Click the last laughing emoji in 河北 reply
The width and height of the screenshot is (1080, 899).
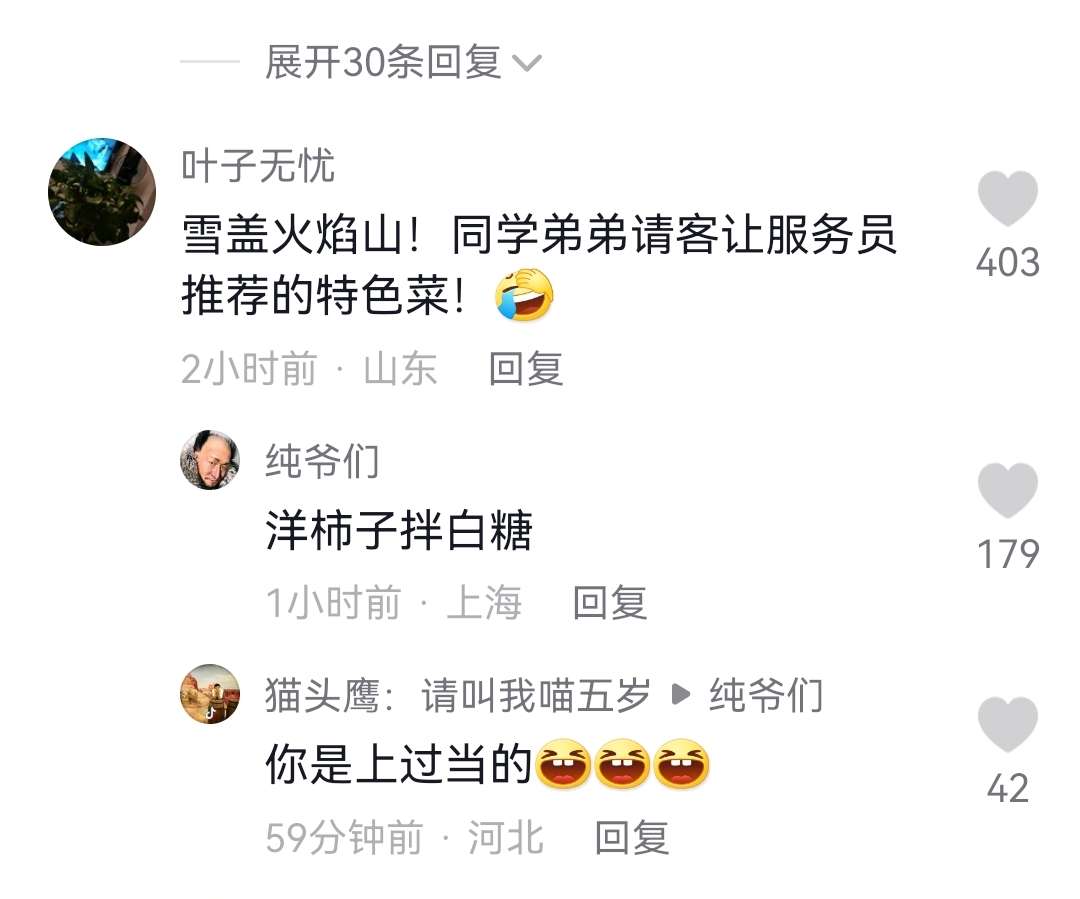click(x=681, y=763)
